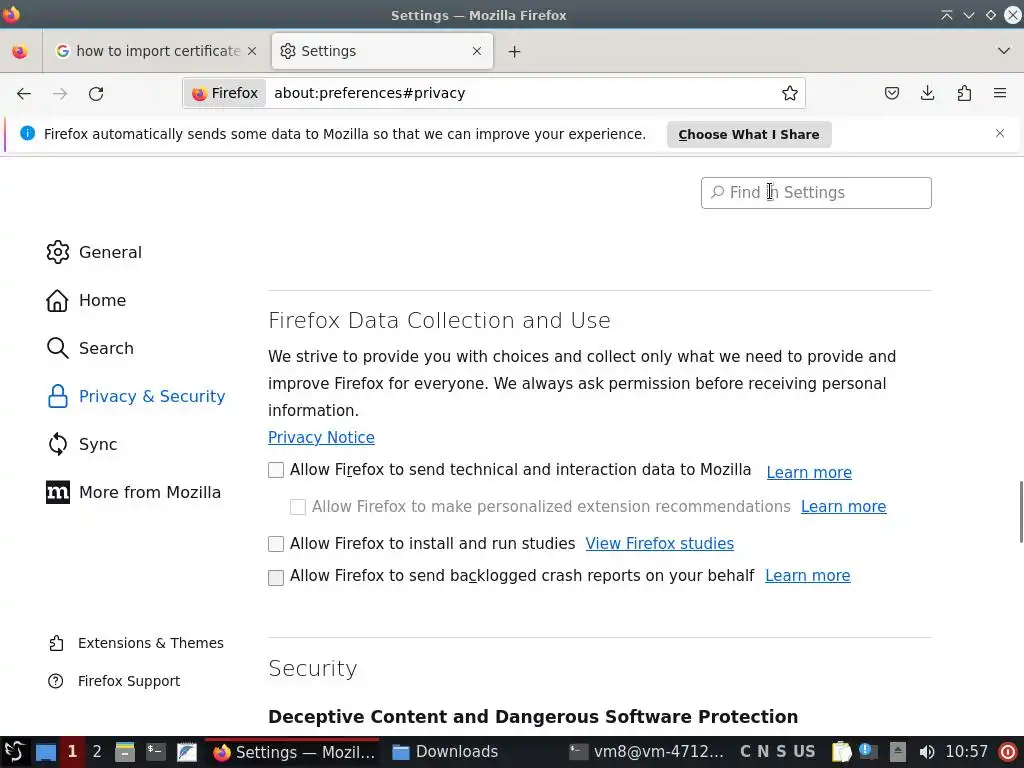
Task: Open a new tab with plus icon
Action: pos(514,51)
